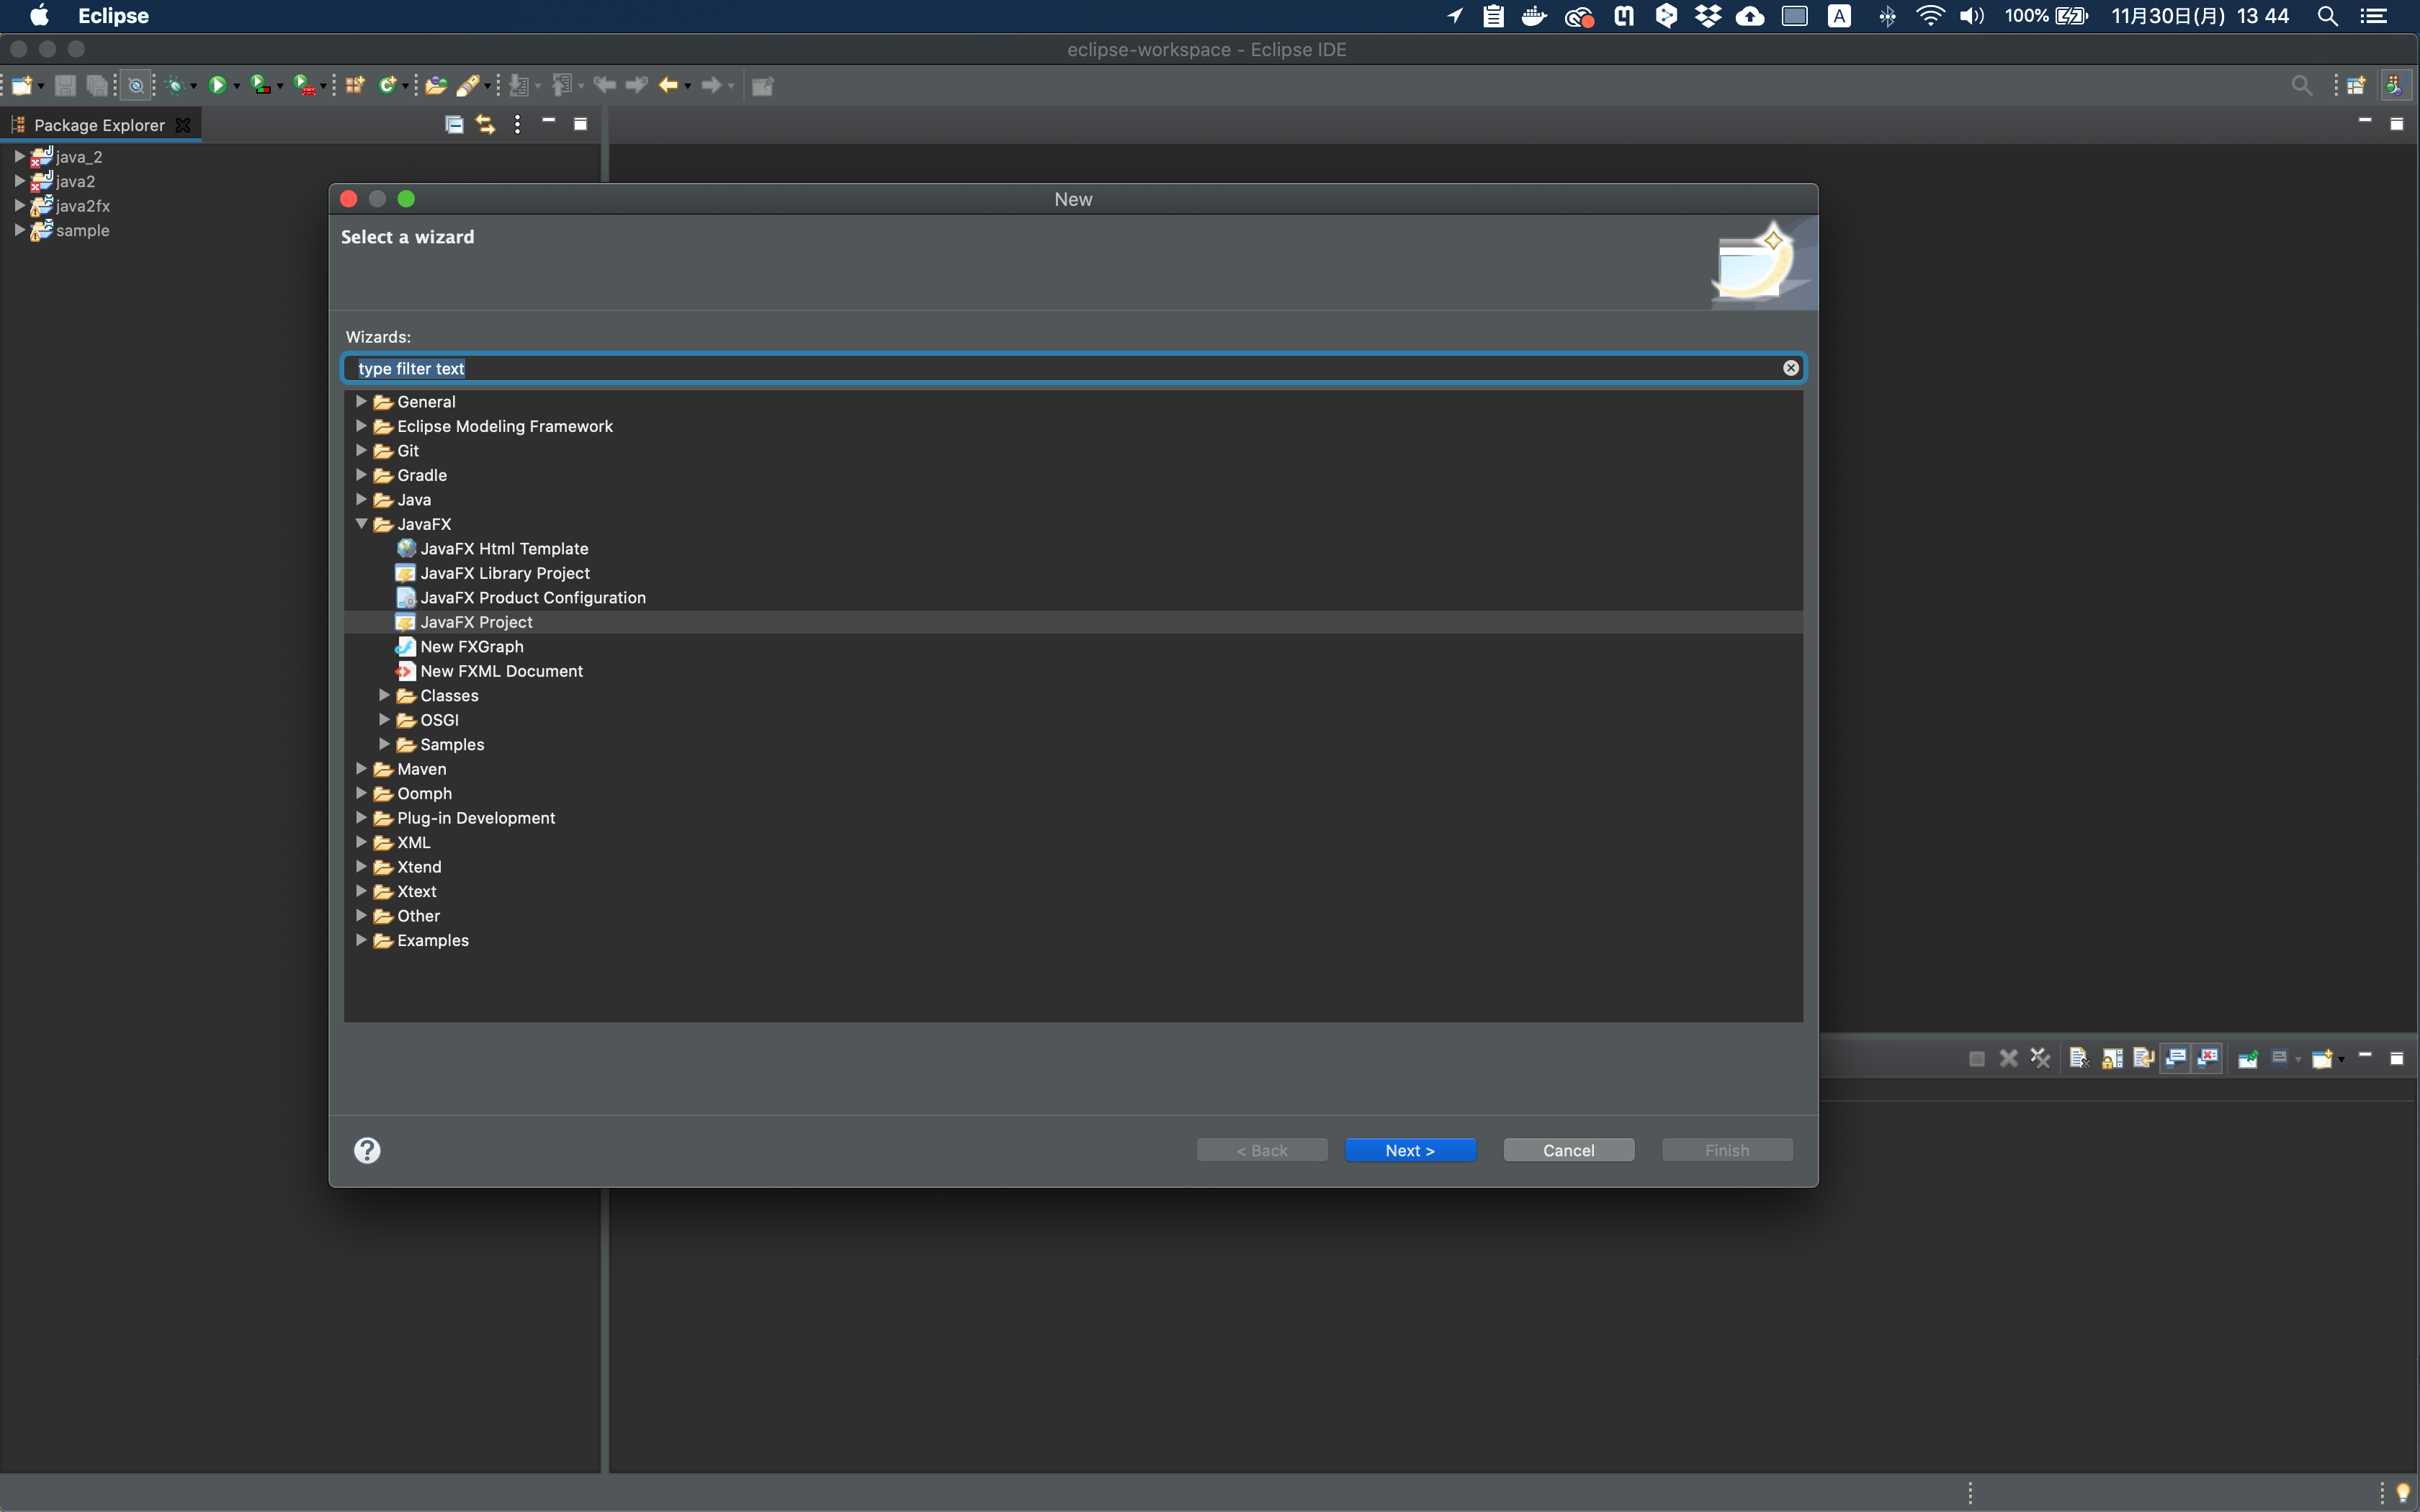Click the Open Type folder icon
Image resolution: width=2420 pixels, height=1512 pixels.
click(x=435, y=86)
